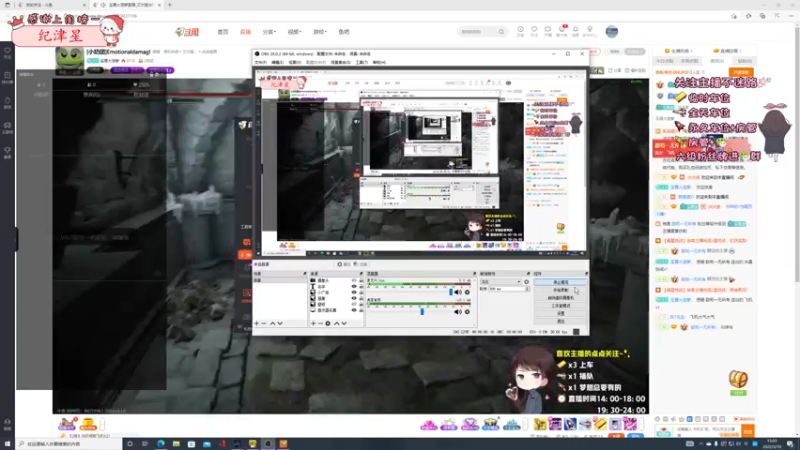Click 启动虚拟摄像机 button in OBS
The width and height of the screenshot is (800, 450).
(560, 298)
